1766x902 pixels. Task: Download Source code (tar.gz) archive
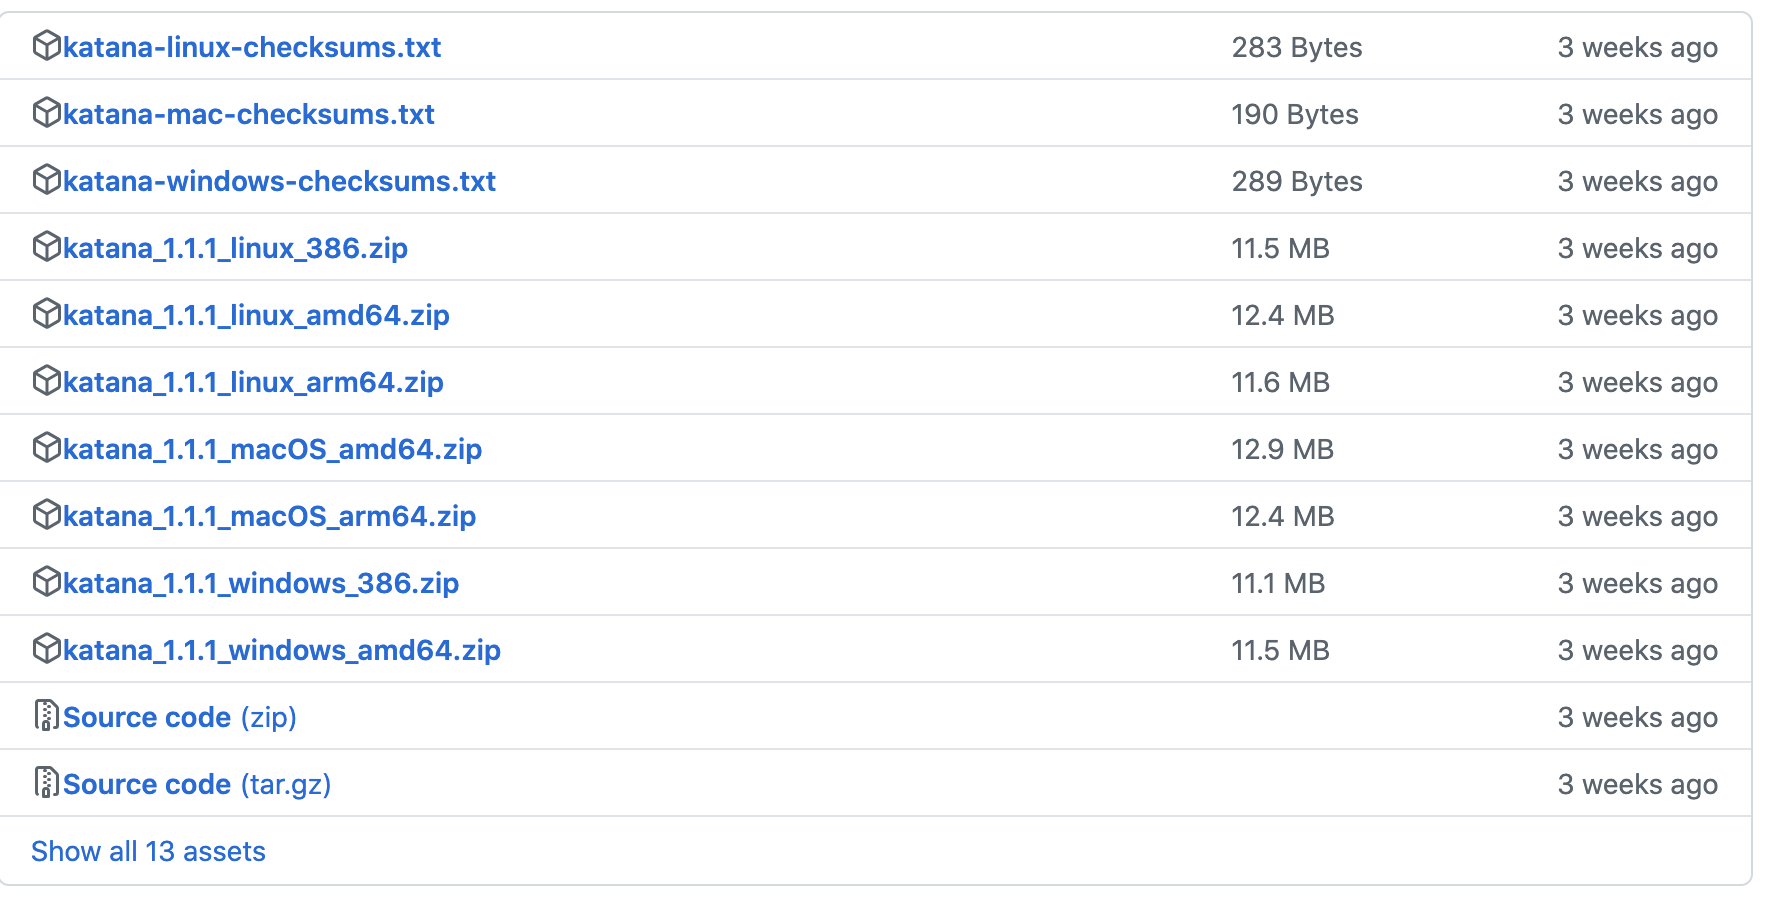coord(196,784)
